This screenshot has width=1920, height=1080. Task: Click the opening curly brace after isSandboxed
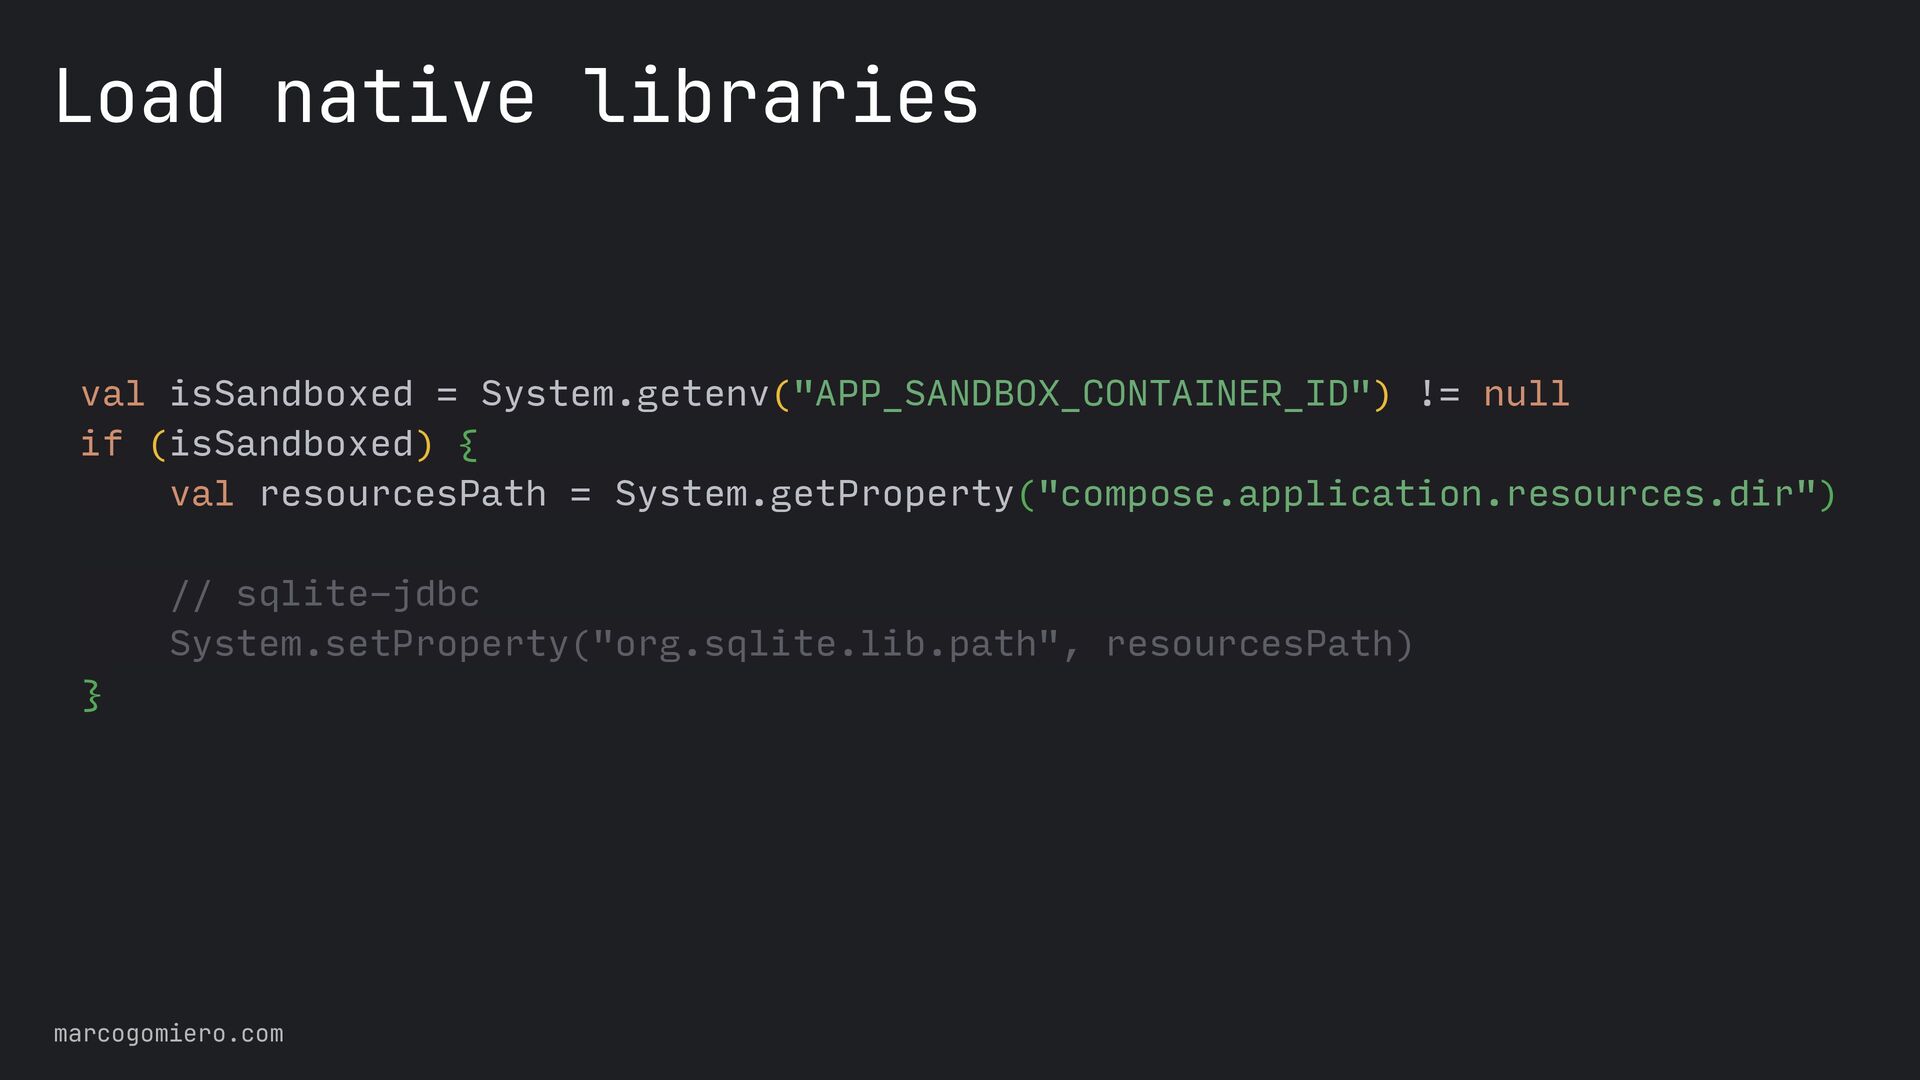(x=468, y=445)
